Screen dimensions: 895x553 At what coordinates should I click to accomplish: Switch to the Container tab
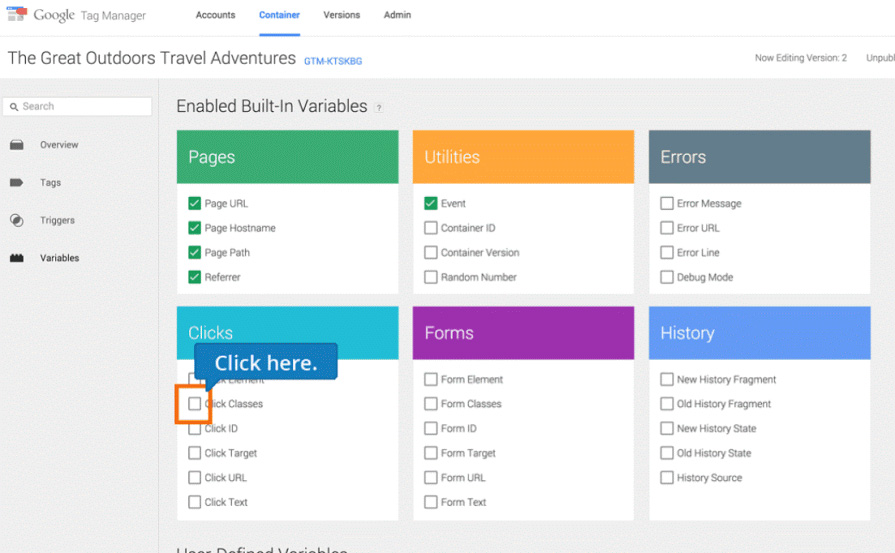[279, 15]
